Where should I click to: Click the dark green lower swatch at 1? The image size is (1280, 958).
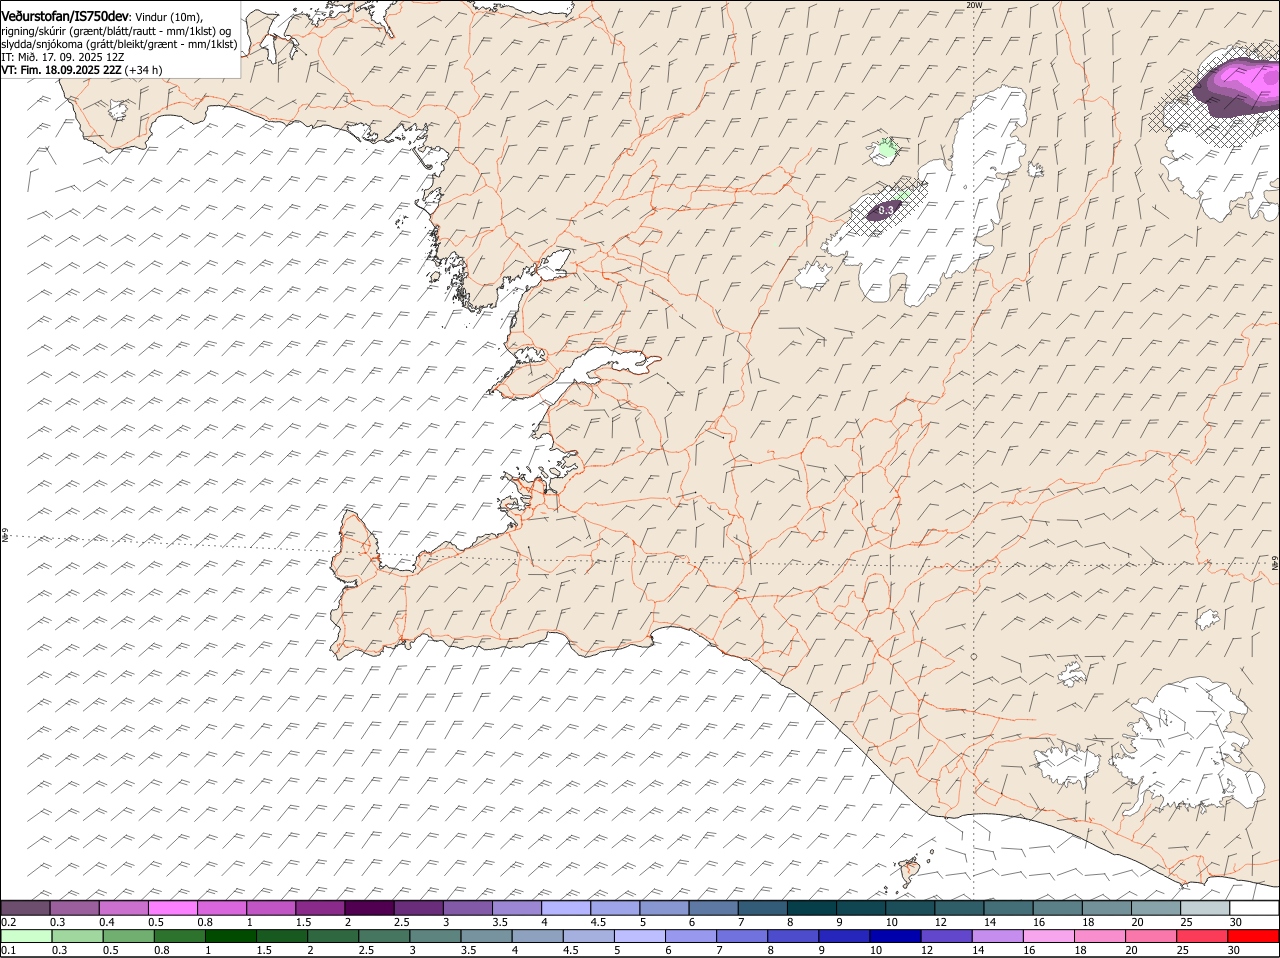click(x=230, y=936)
